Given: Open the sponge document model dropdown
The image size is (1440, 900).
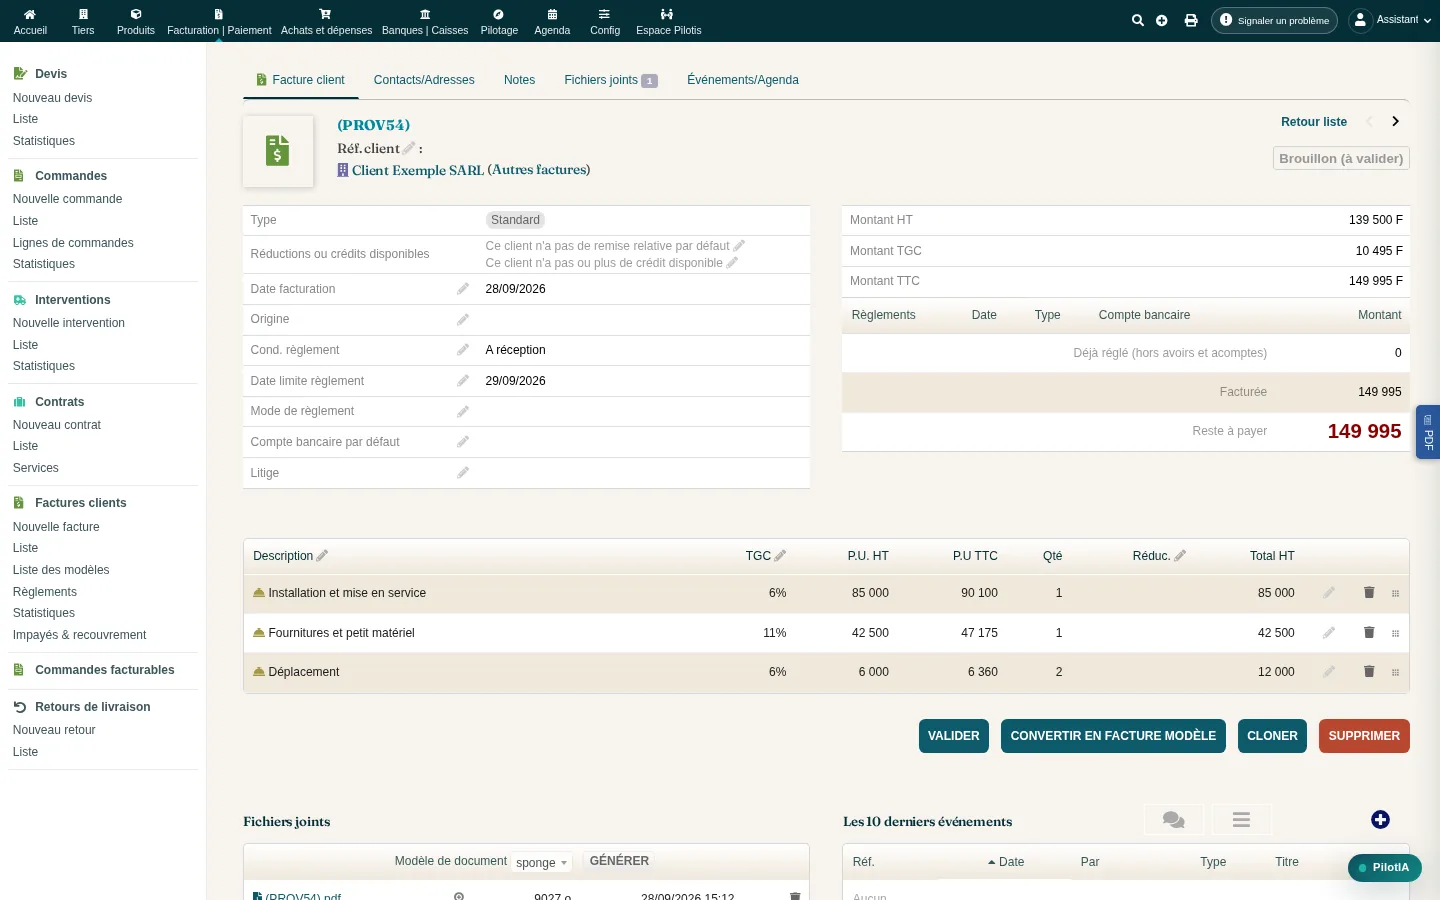Looking at the screenshot, I should pyautogui.click(x=541, y=862).
